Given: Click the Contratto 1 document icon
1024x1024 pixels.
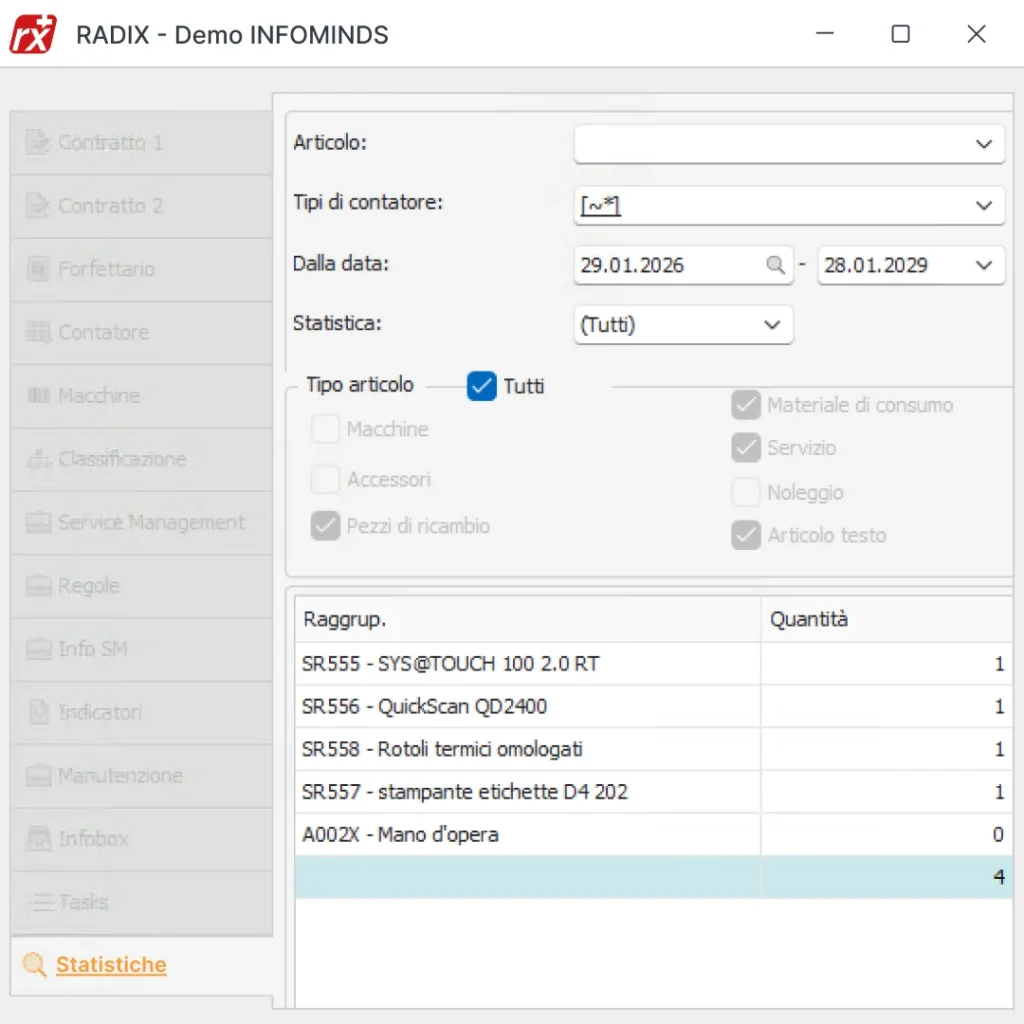Looking at the screenshot, I should coord(38,143).
